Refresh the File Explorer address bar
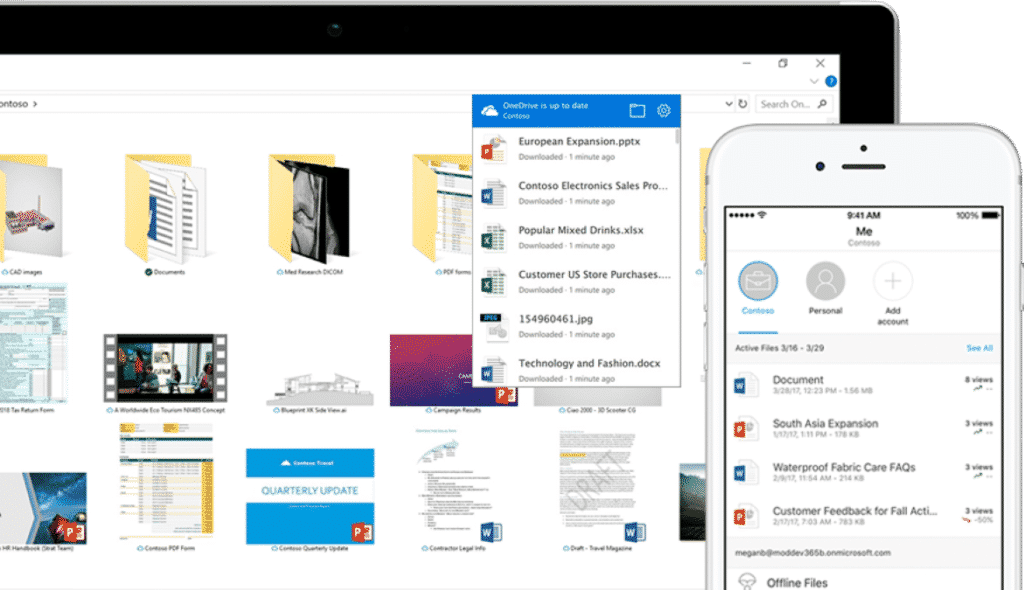1024x590 pixels. [x=743, y=103]
